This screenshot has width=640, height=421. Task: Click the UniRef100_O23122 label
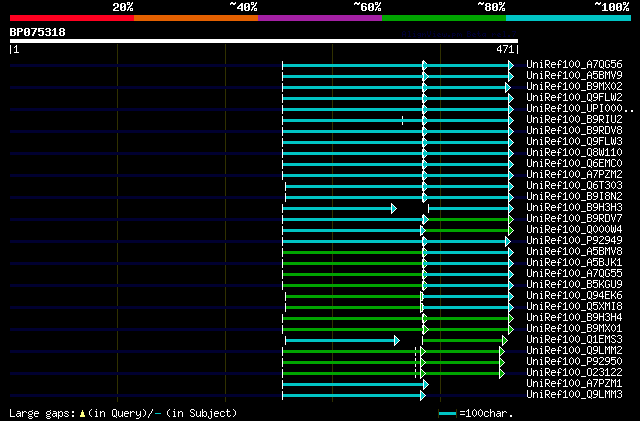[574, 373]
